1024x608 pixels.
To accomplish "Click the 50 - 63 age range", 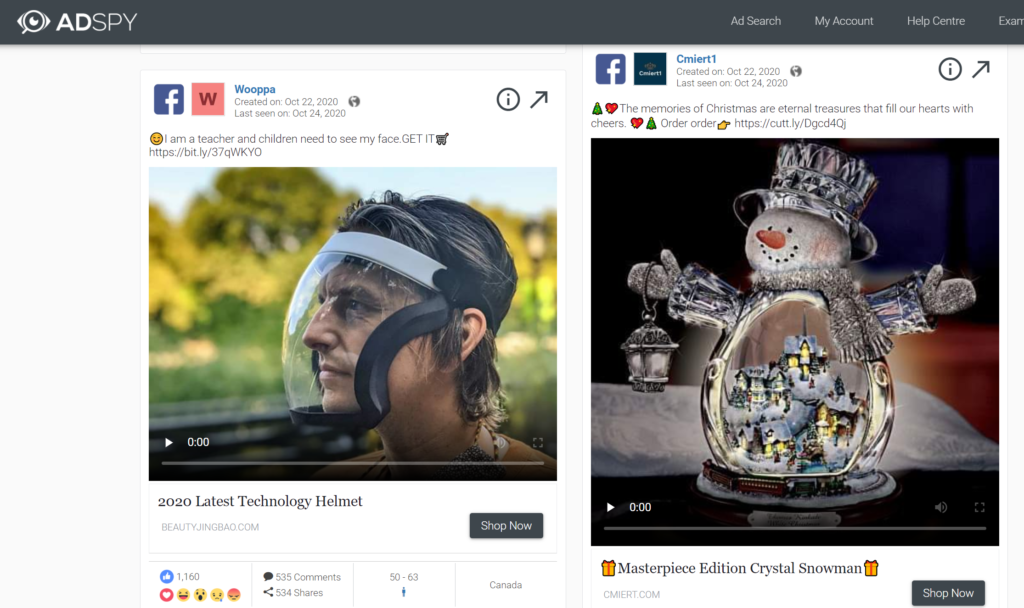I will (x=404, y=577).
